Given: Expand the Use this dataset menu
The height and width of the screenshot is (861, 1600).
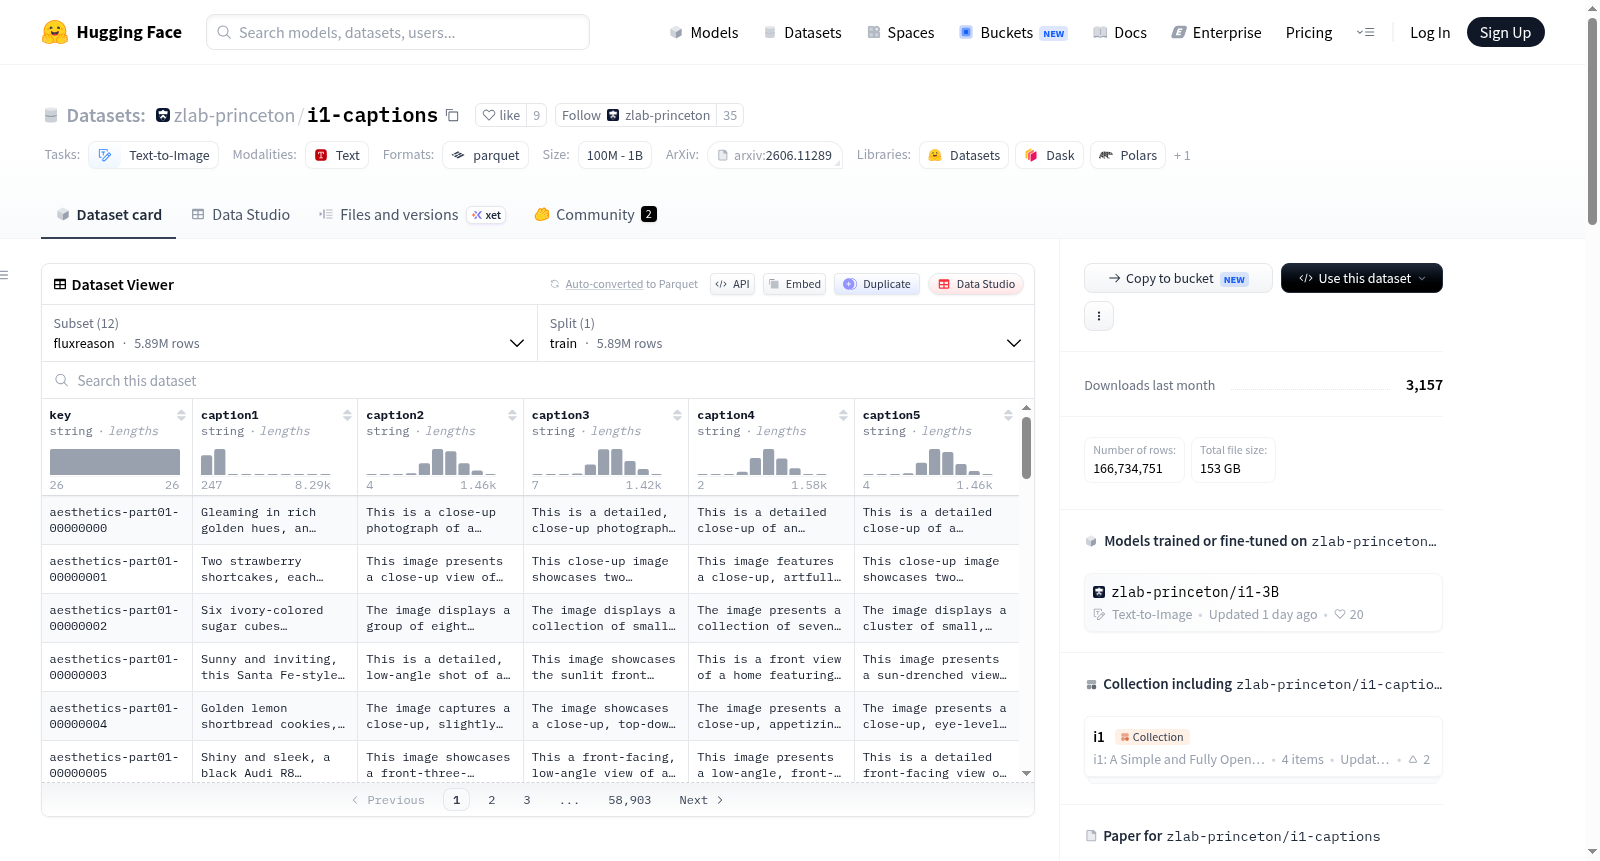Looking at the screenshot, I should tap(1361, 278).
